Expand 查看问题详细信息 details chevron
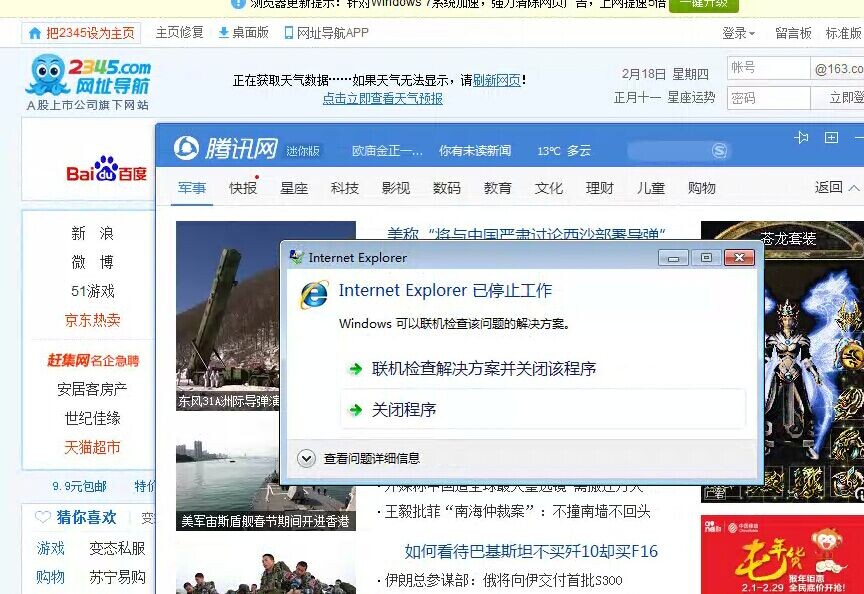Screen dimensions: 864x594 (306, 458)
